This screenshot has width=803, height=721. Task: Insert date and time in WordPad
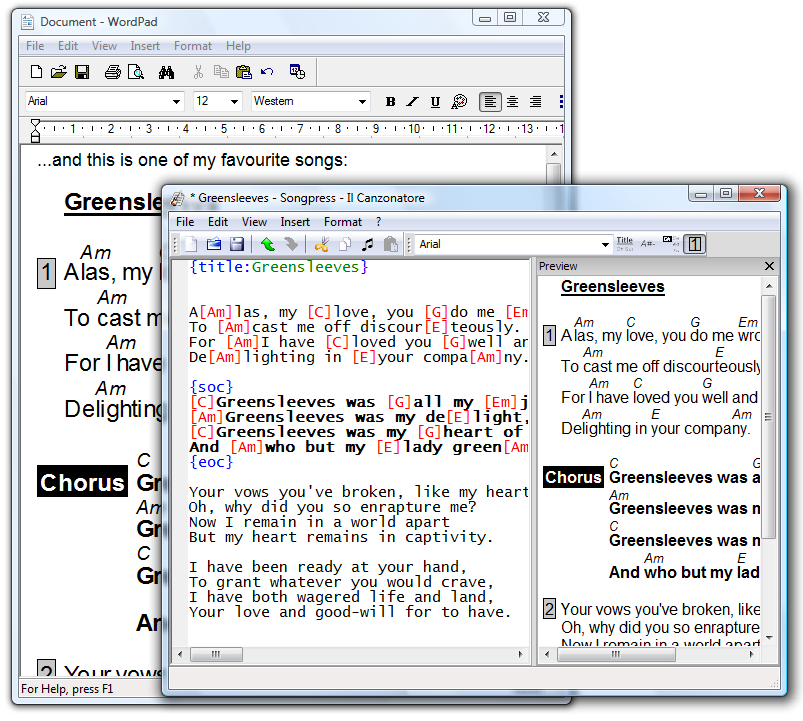[297, 72]
